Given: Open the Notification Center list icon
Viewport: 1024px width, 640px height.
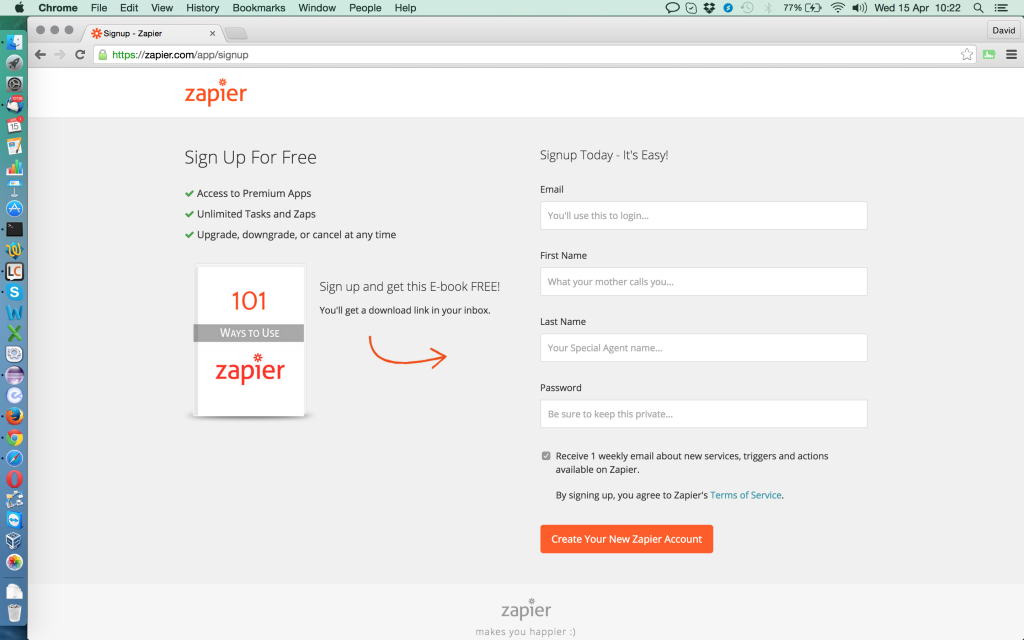Looking at the screenshot, I should coord(1000,8).
